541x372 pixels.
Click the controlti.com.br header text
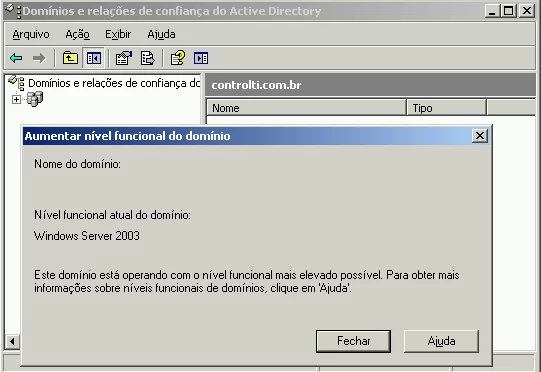256,85
